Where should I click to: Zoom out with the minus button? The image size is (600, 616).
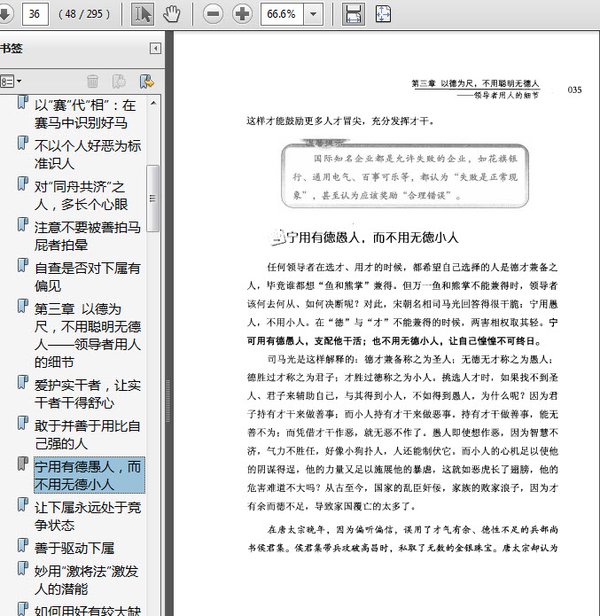[213, 14]
